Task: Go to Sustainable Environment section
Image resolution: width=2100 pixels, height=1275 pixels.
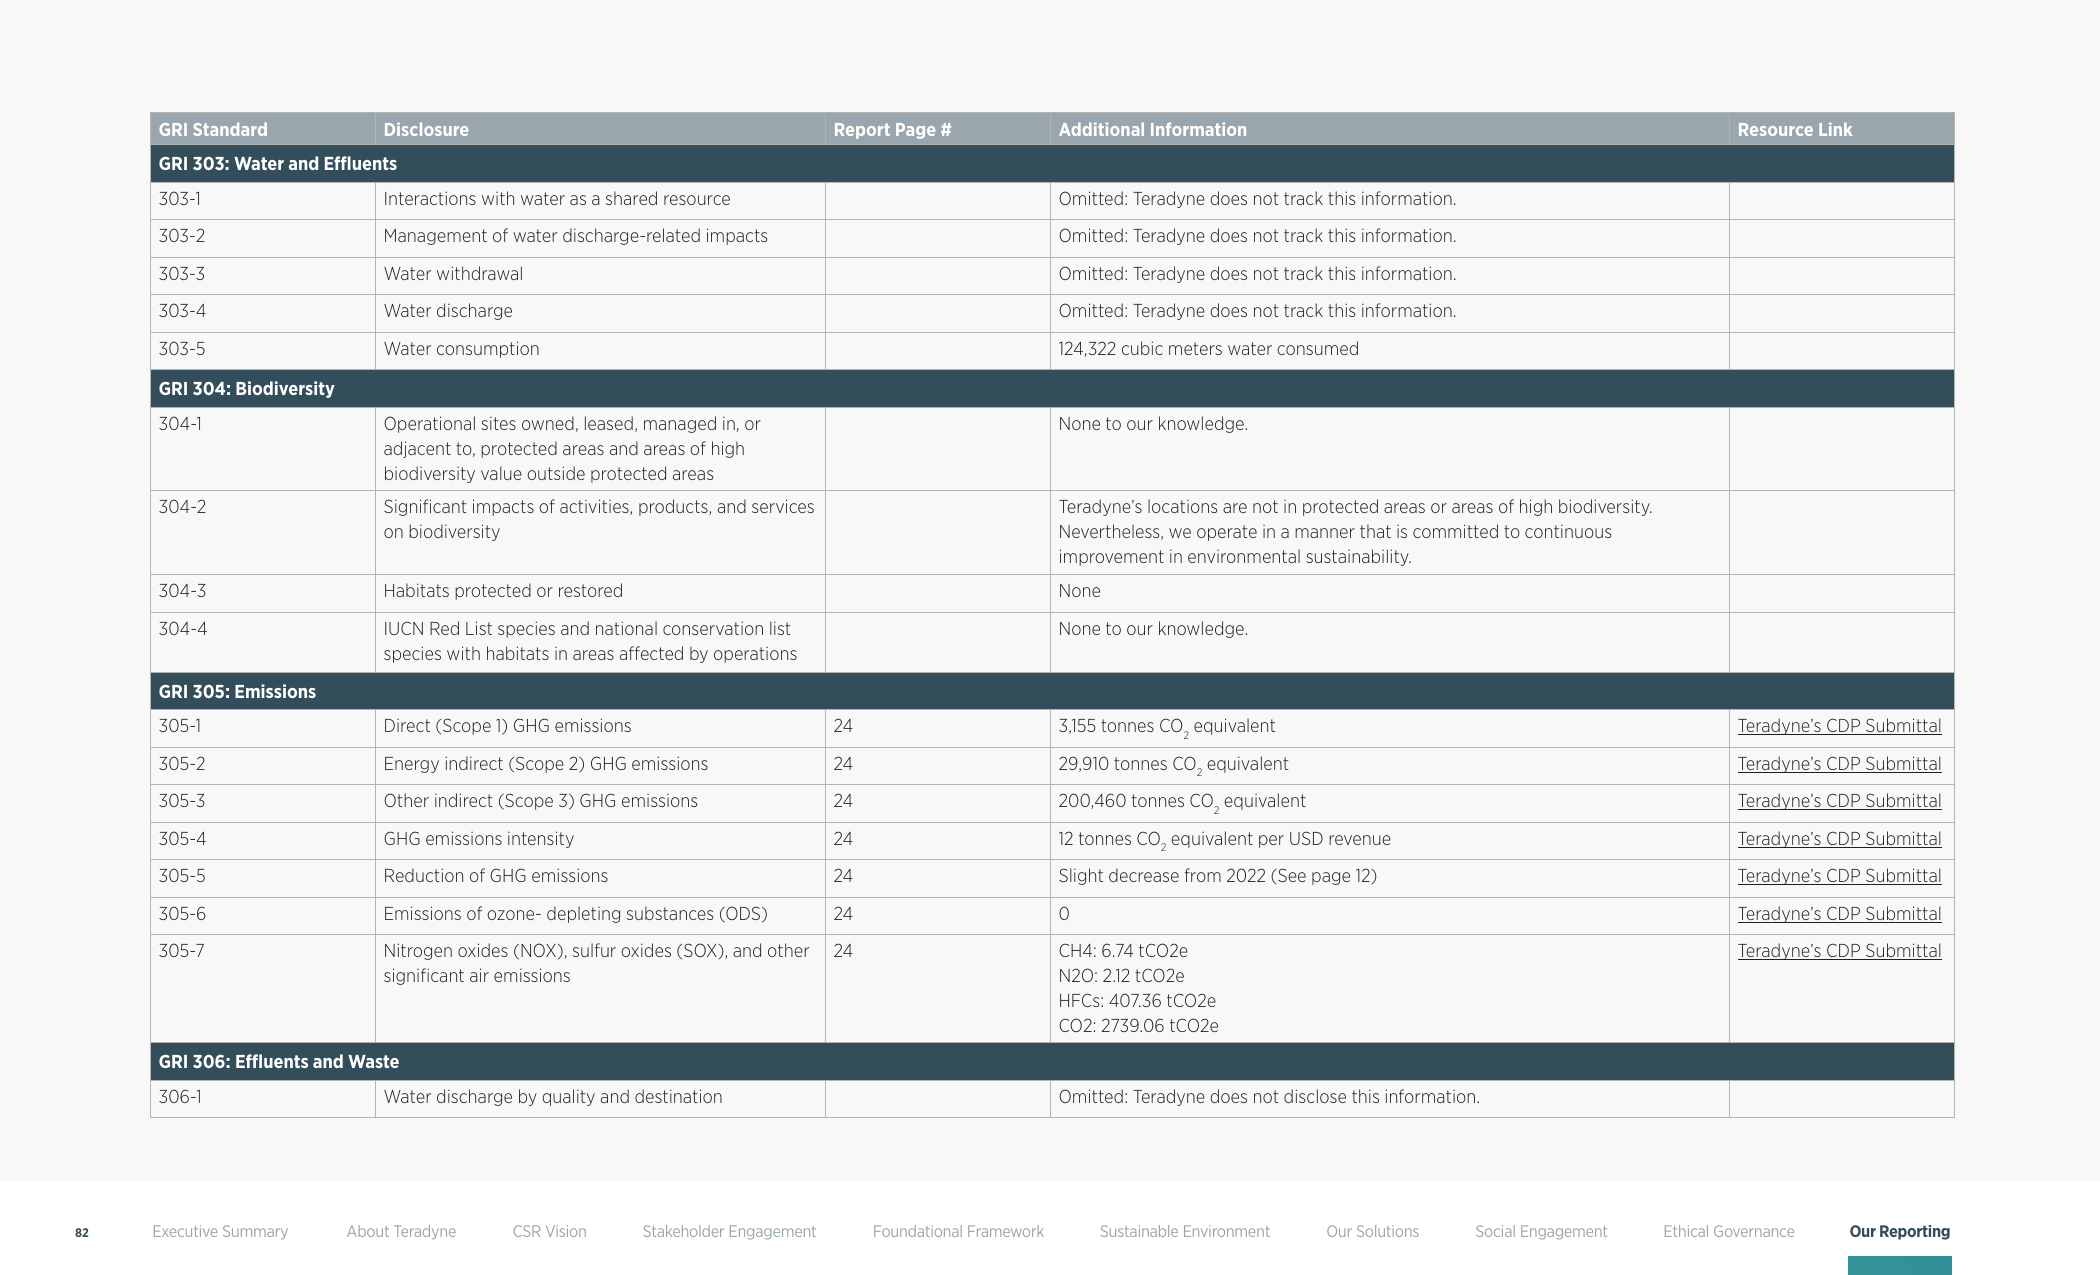Action: (x=1185, y=1231)
